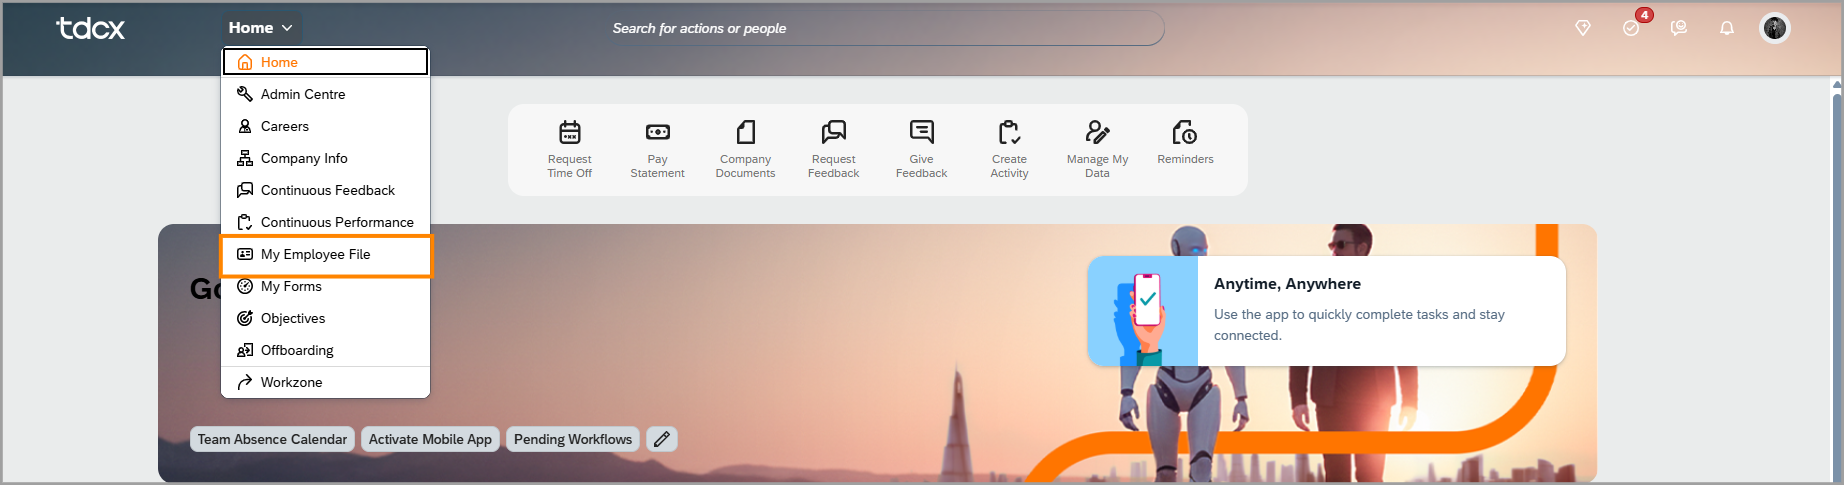Screen dimensions: 1844x485
Task: Select Home in the navigation menu
Action: (x=326, y=62)
